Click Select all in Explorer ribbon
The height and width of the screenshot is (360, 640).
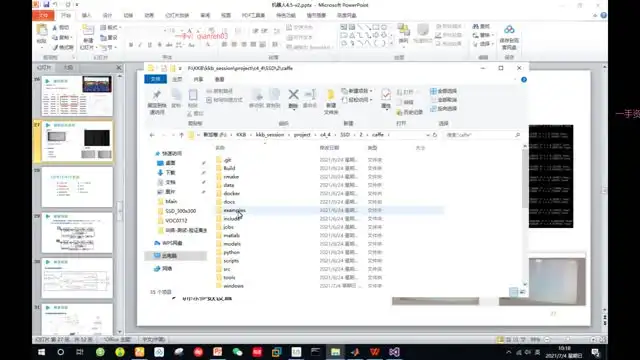click(443, 91)
